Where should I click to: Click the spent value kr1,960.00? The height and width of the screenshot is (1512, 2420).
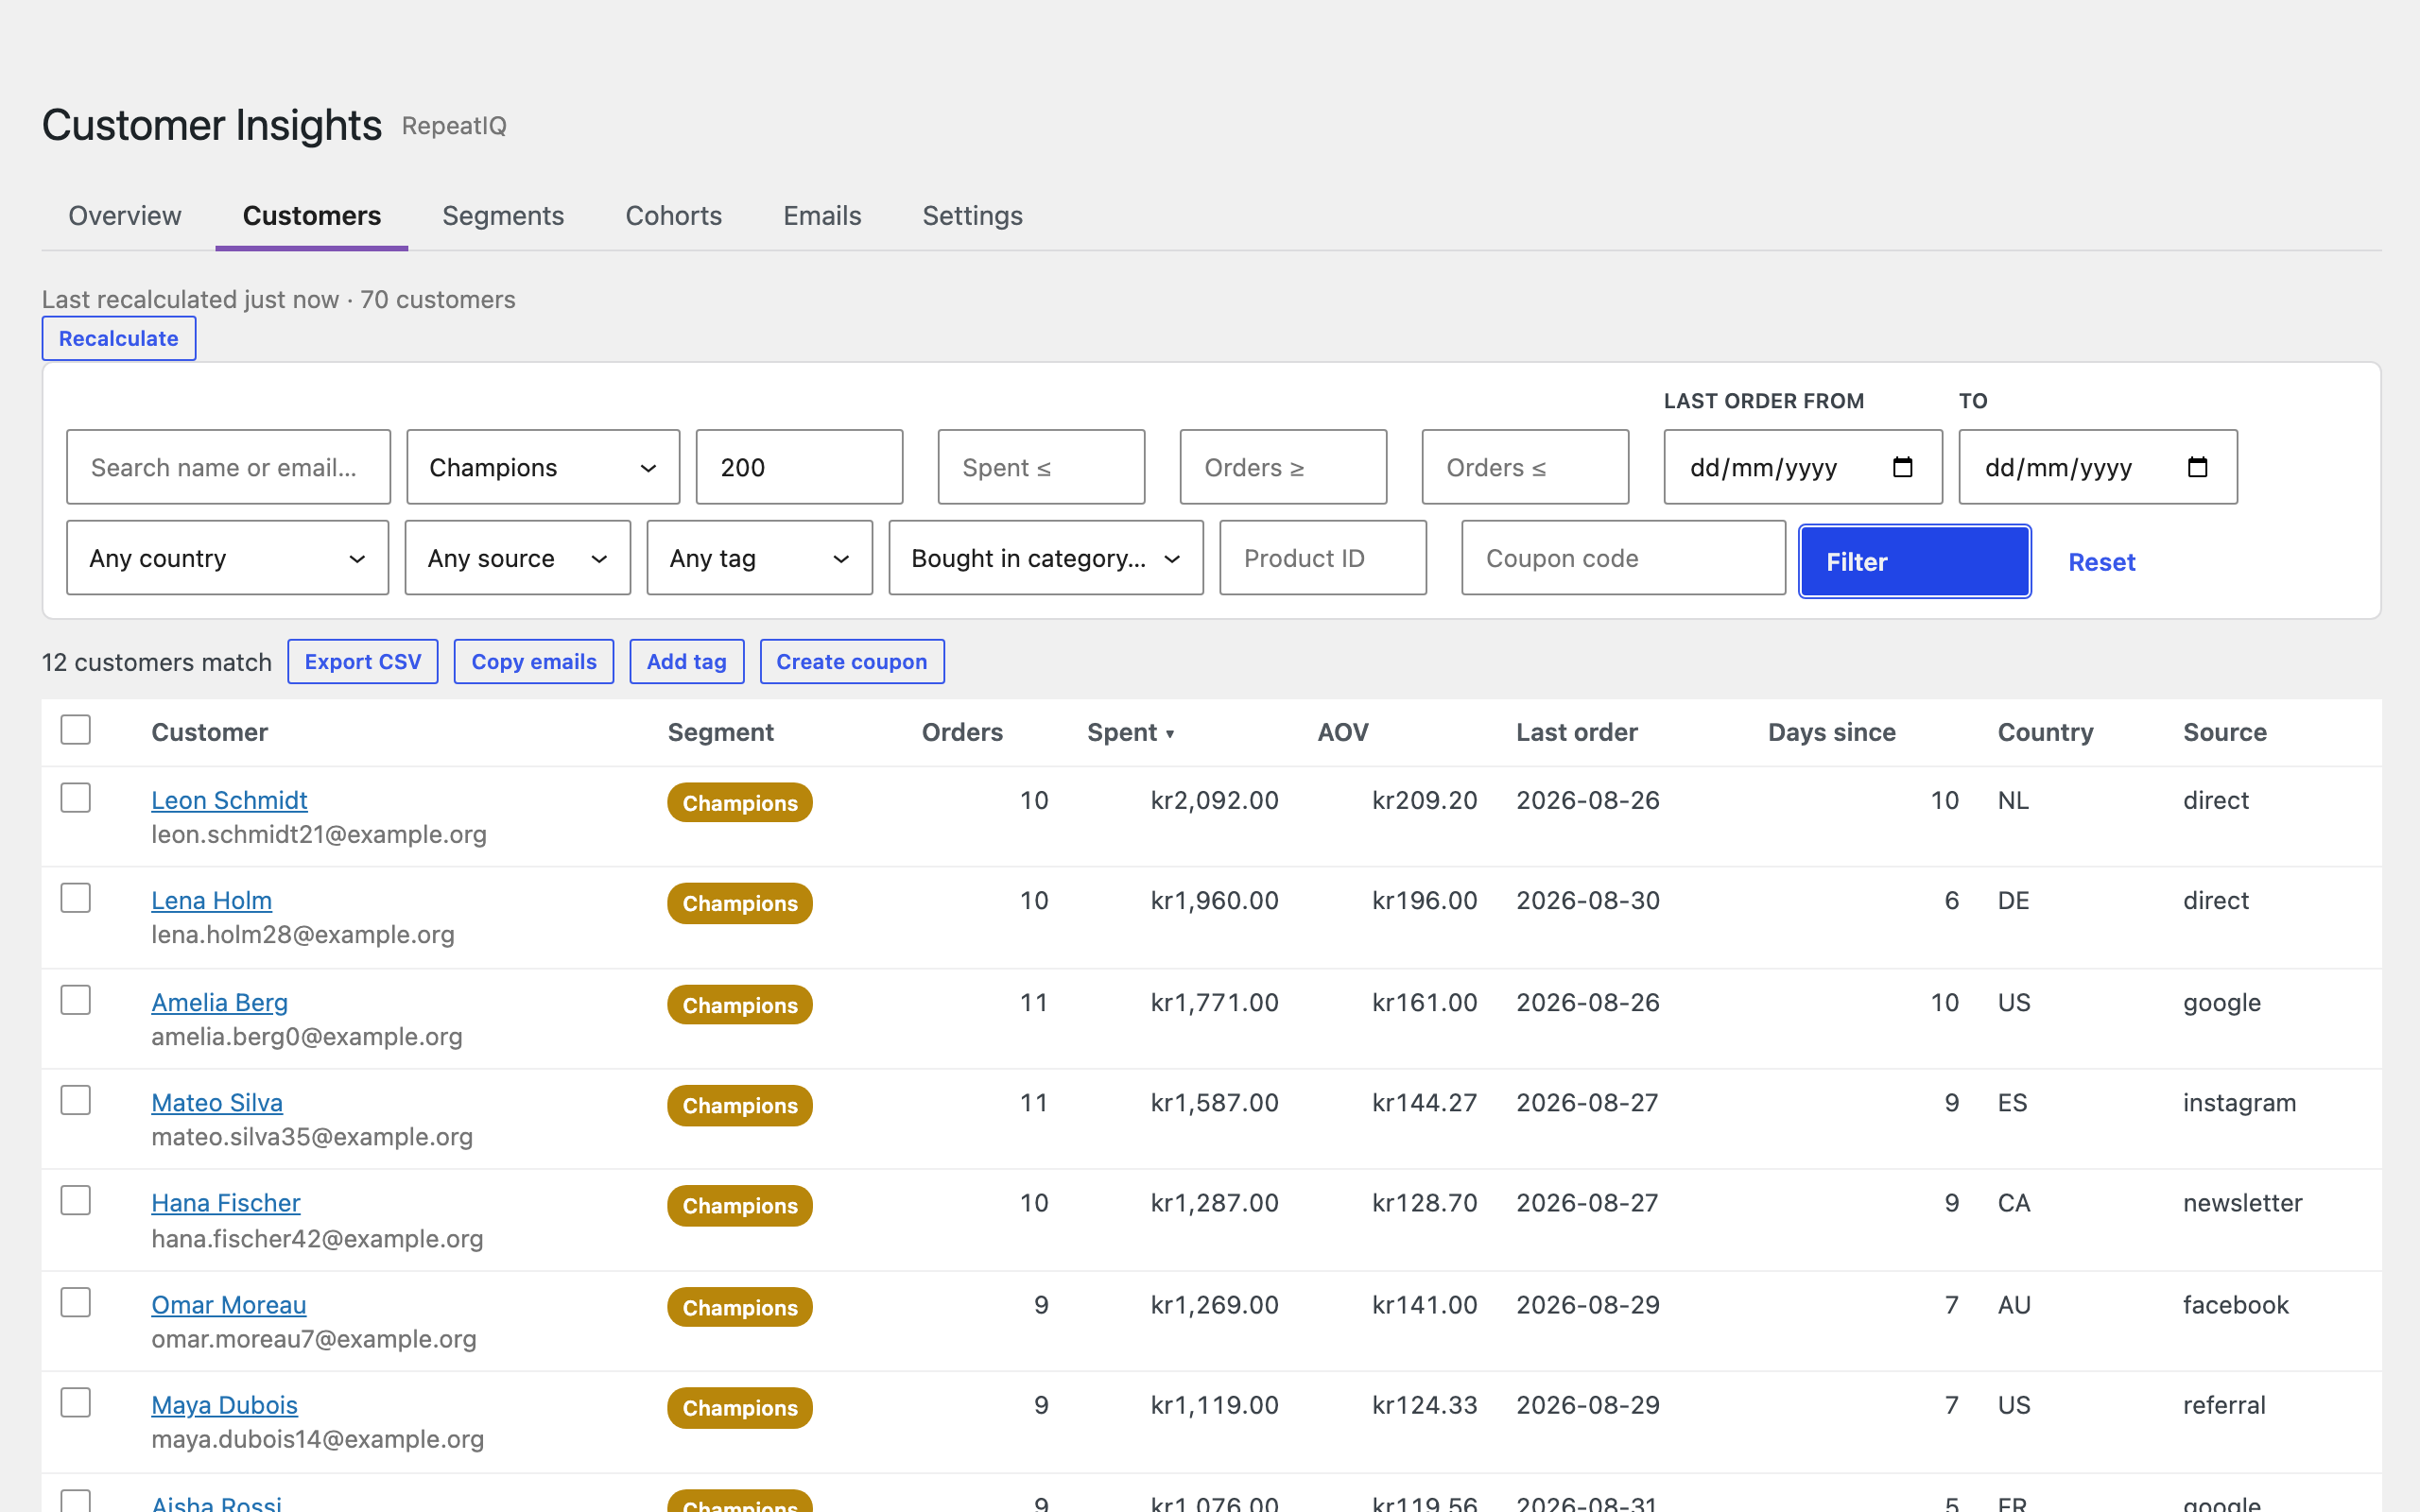click(1215, 900)
